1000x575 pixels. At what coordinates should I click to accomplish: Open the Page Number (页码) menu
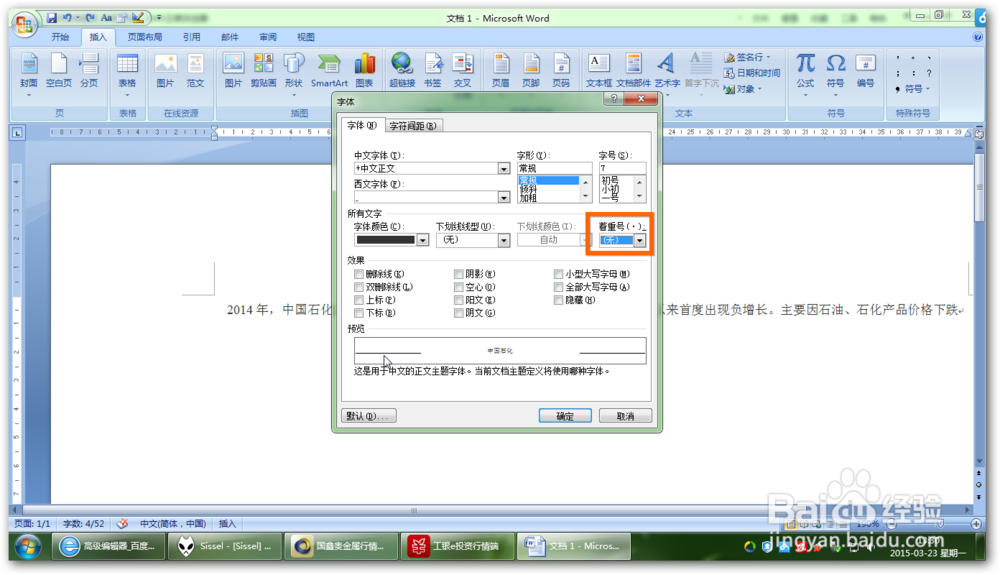tap(561, 70)
